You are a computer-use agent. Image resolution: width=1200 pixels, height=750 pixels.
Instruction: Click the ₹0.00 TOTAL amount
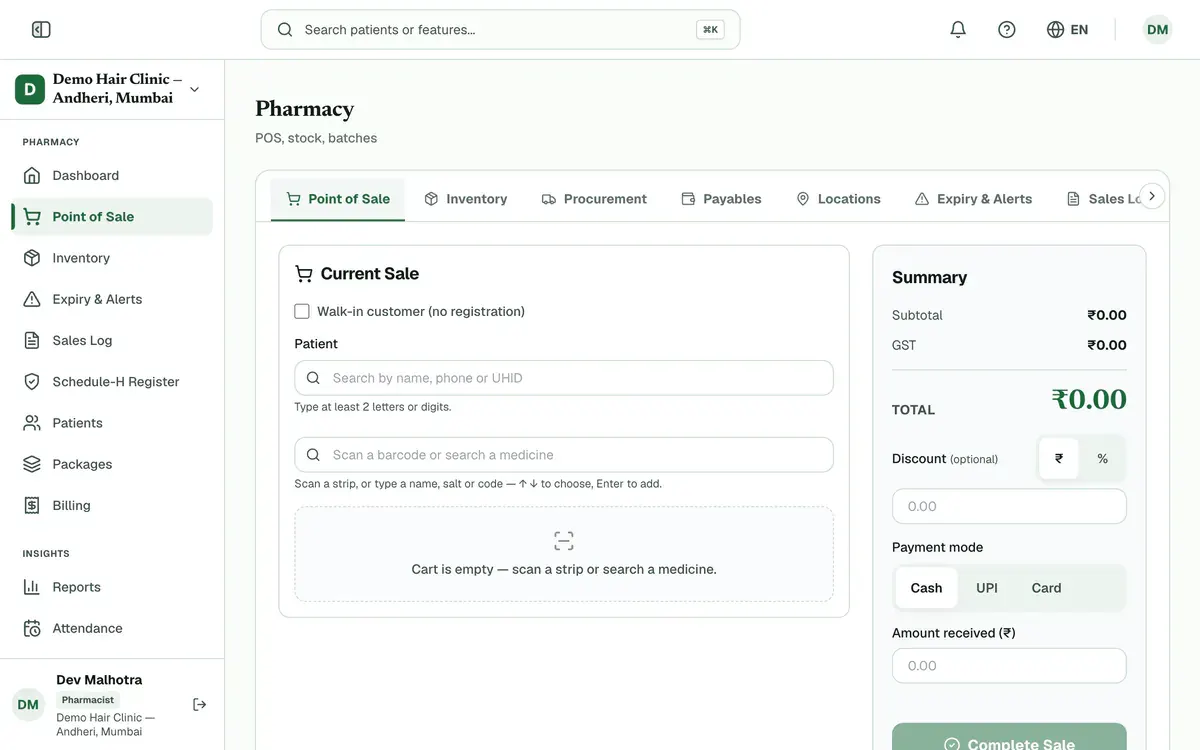1089,400
